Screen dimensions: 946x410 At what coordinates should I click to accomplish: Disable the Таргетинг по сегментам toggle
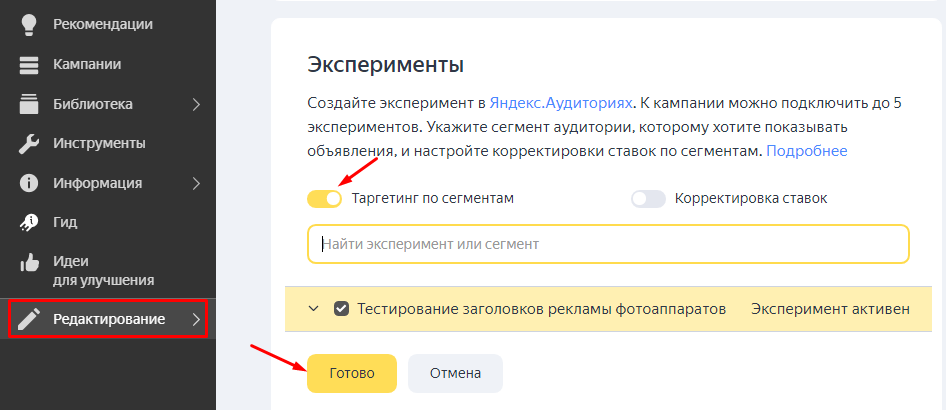(325, 198)
